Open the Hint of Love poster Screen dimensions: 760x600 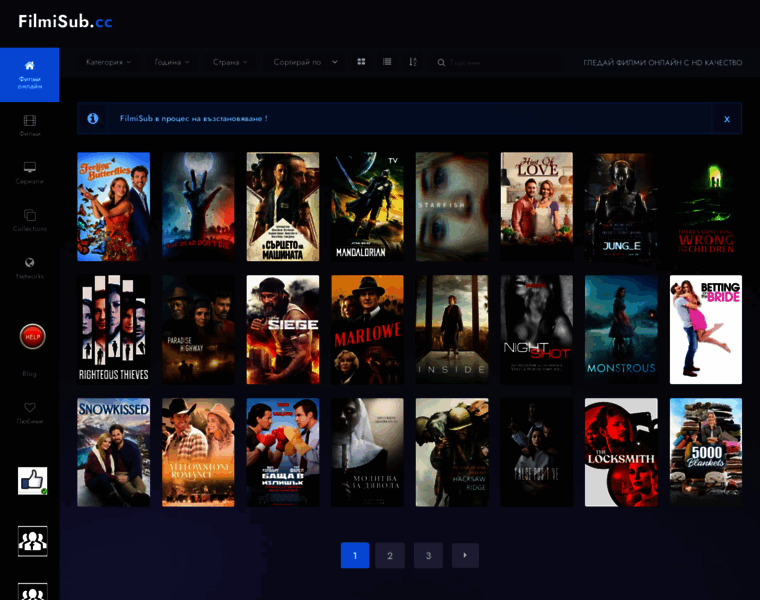537,207
